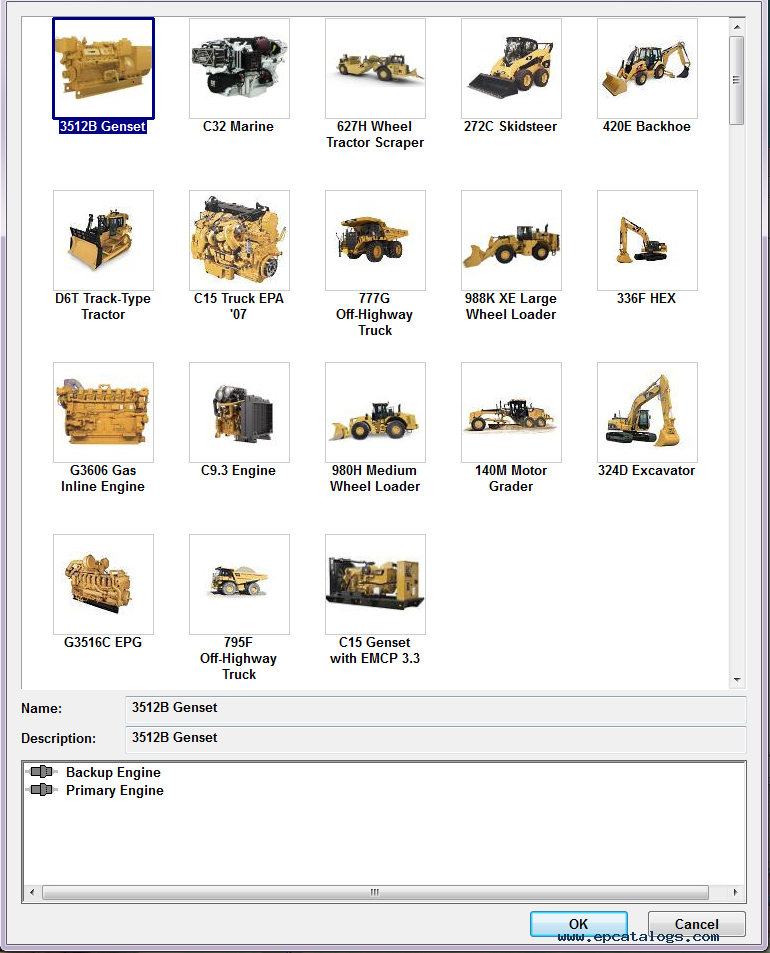Click the horizontal scrollbar thumb in engine list
Screen dimensions: 770x953
click(x=375, y=892)
